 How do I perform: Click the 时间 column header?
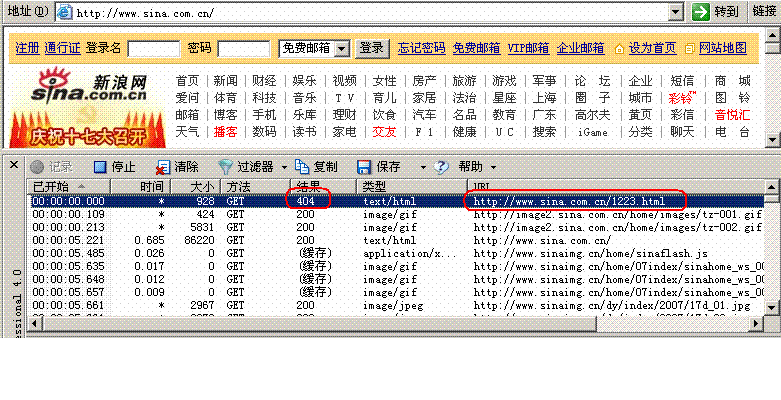click(140, 186)
